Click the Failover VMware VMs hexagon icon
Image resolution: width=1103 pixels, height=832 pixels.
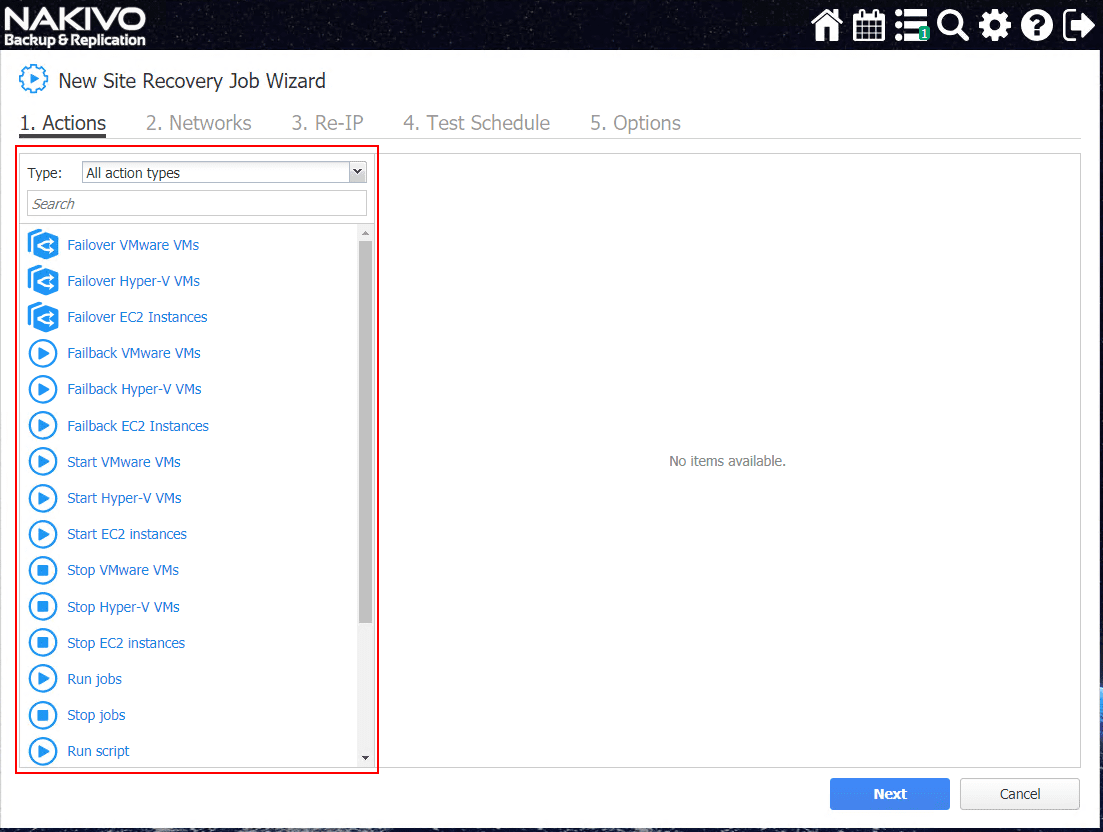[x=43, y=244]
